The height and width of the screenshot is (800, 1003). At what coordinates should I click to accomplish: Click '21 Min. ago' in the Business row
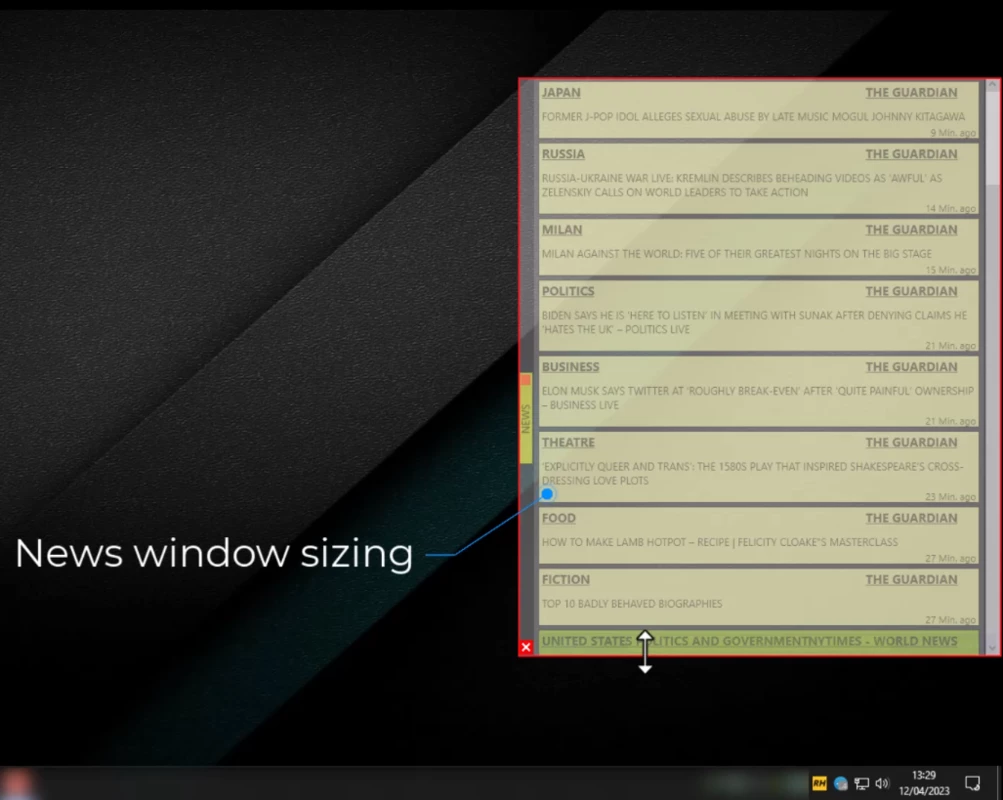point(951,421)
